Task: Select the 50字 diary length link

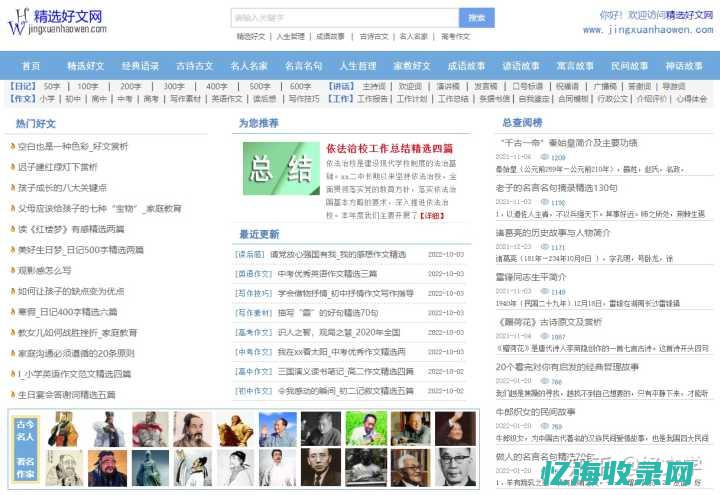Action: pyautogui.click(x=52, y=86)
